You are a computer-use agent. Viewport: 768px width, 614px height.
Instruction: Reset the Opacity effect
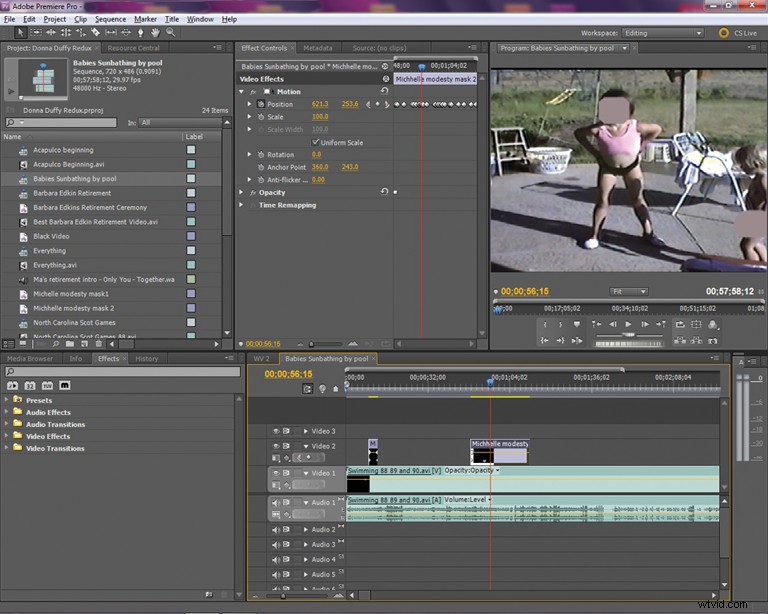click(384, 192)
